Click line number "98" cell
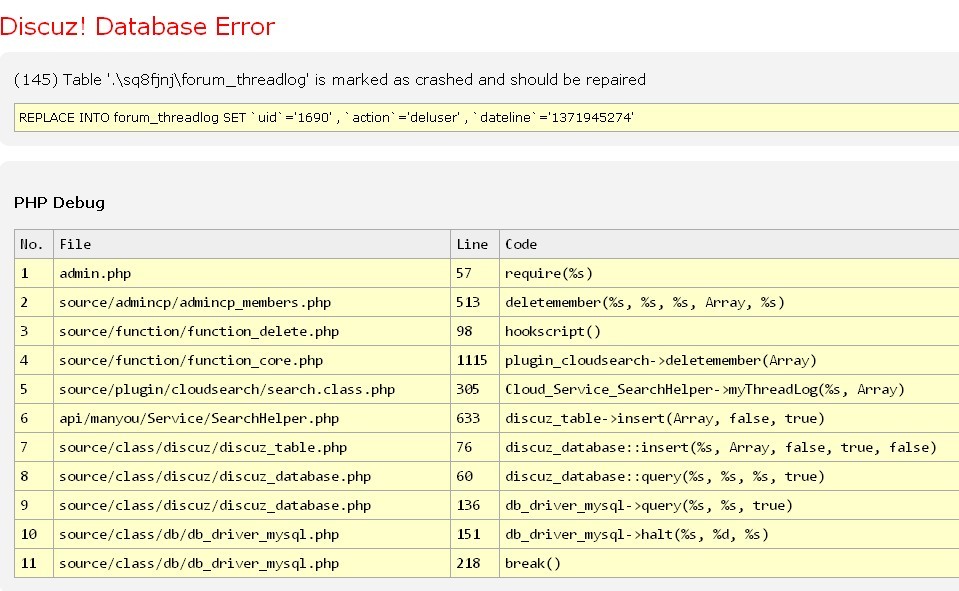This screenshot has height=591, width=959. tap(475, 331)
